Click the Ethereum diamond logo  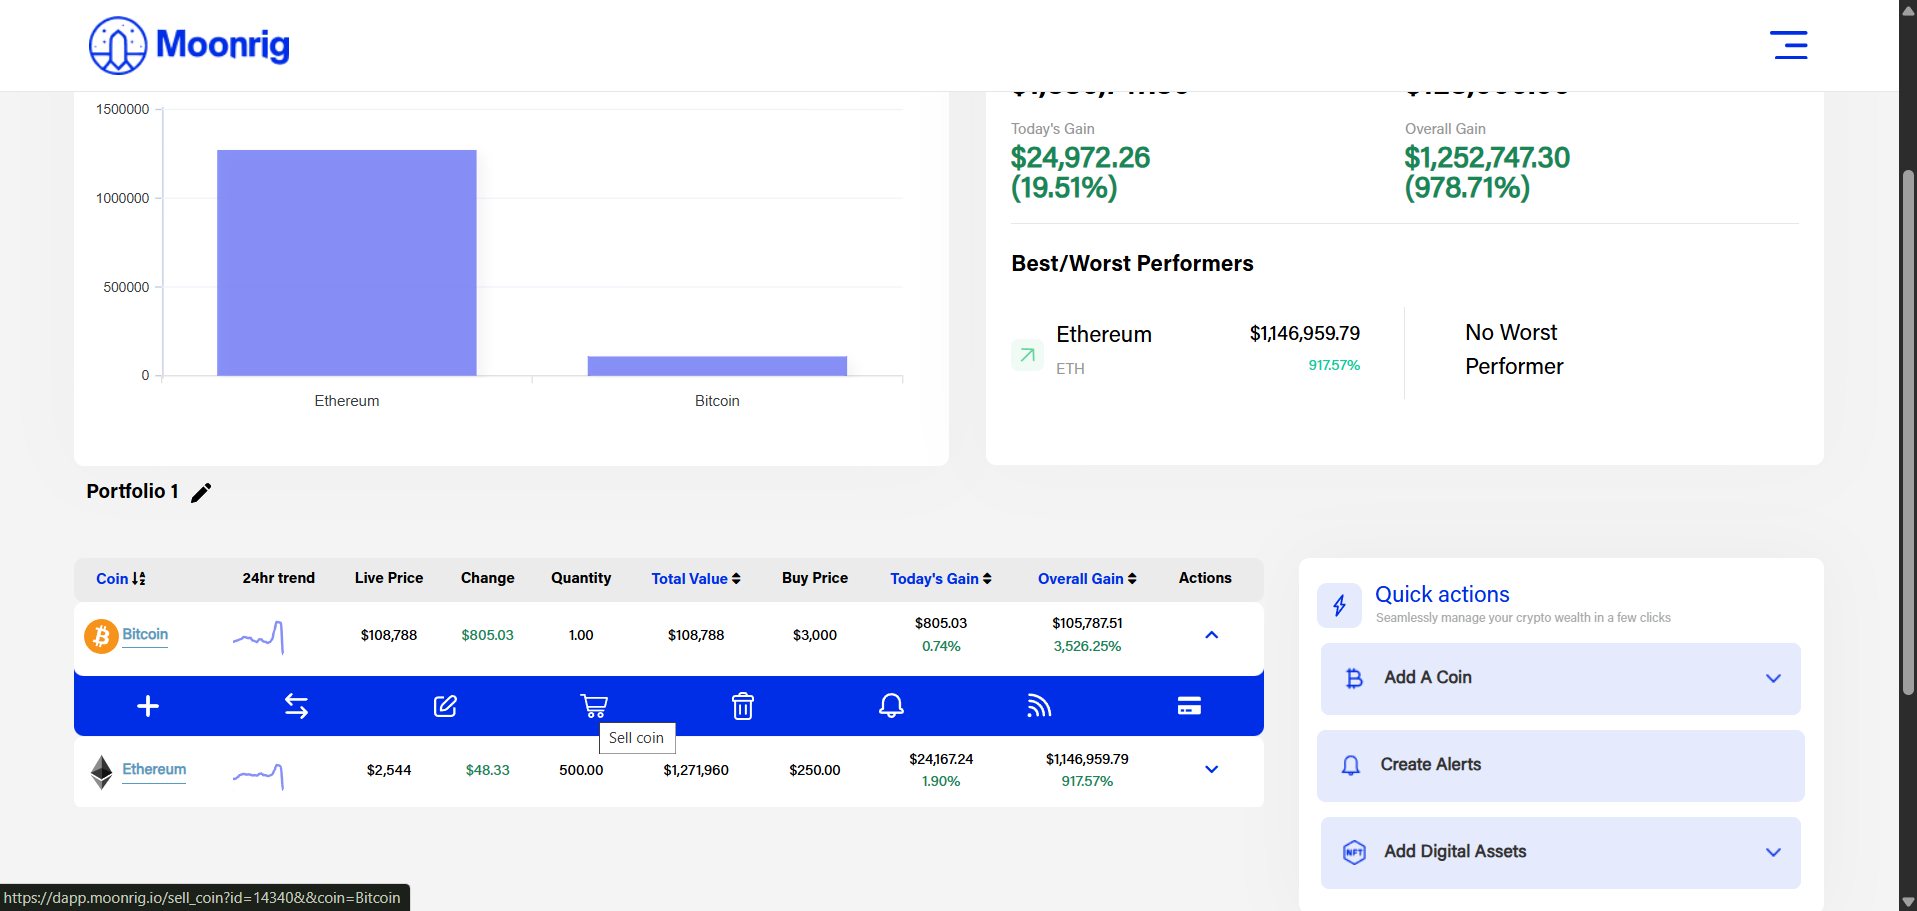tap(101, 772)
